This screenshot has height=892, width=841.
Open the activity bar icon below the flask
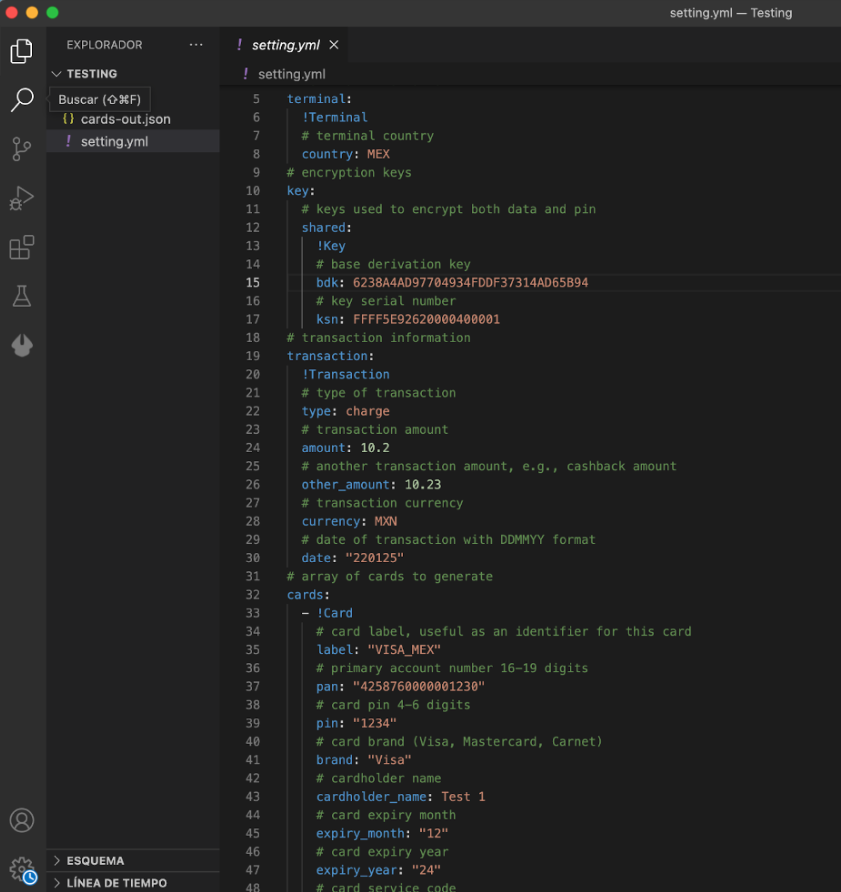[22, 345]
